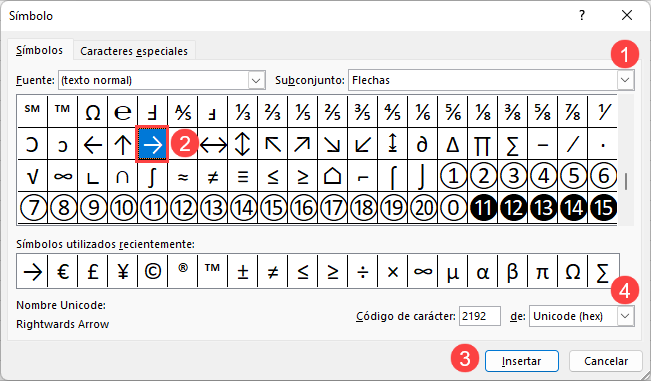Choose the euro sign in recently used symbols
Image resolution: width=651 pixels, height=381 pixels.
pos(63,271)
